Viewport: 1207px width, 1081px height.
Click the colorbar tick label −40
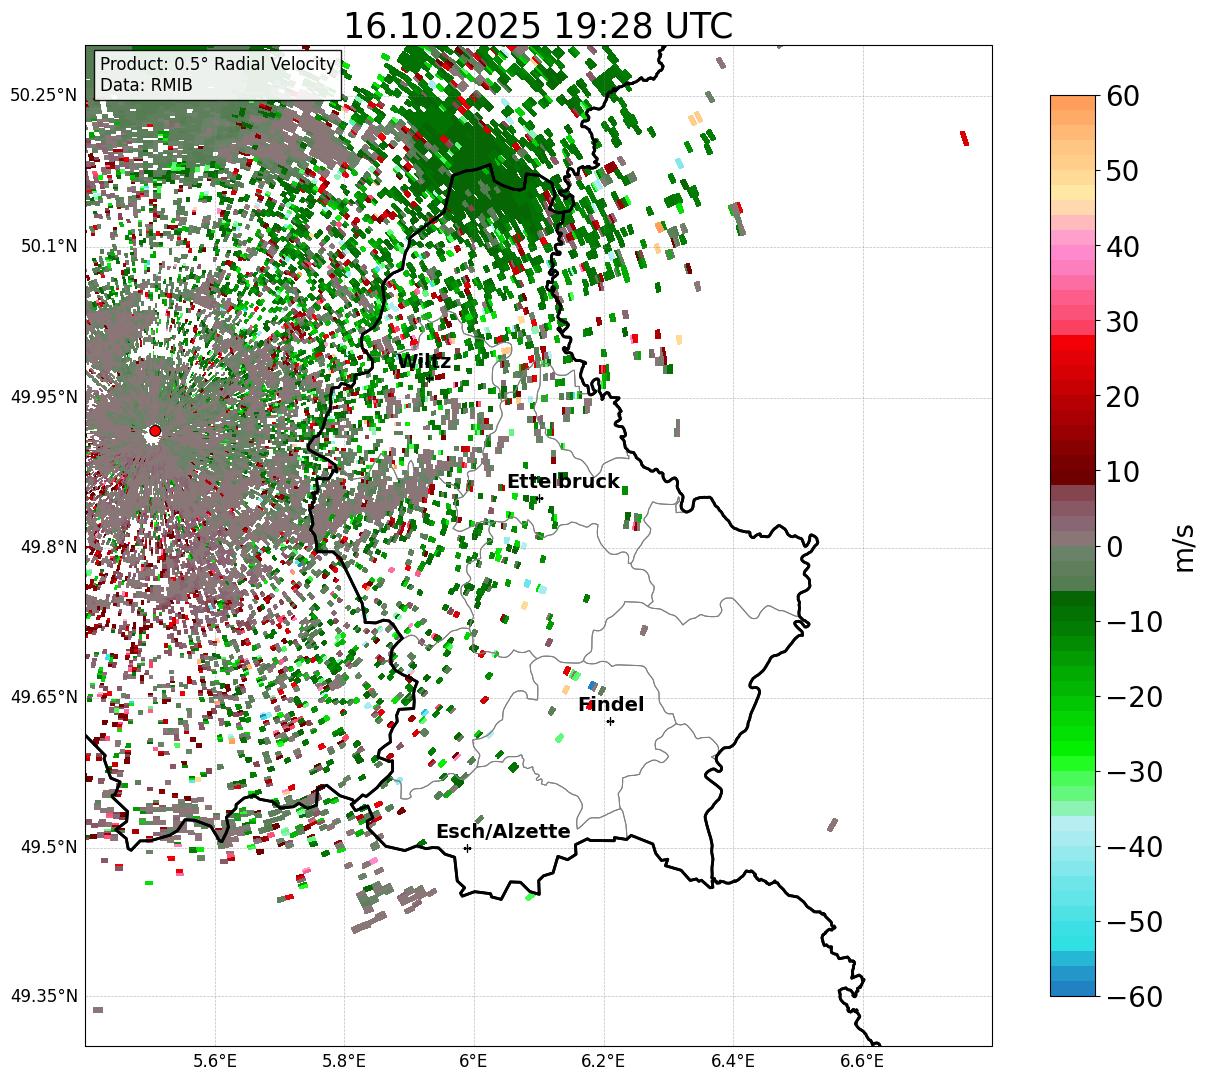tap(1134, 846)
